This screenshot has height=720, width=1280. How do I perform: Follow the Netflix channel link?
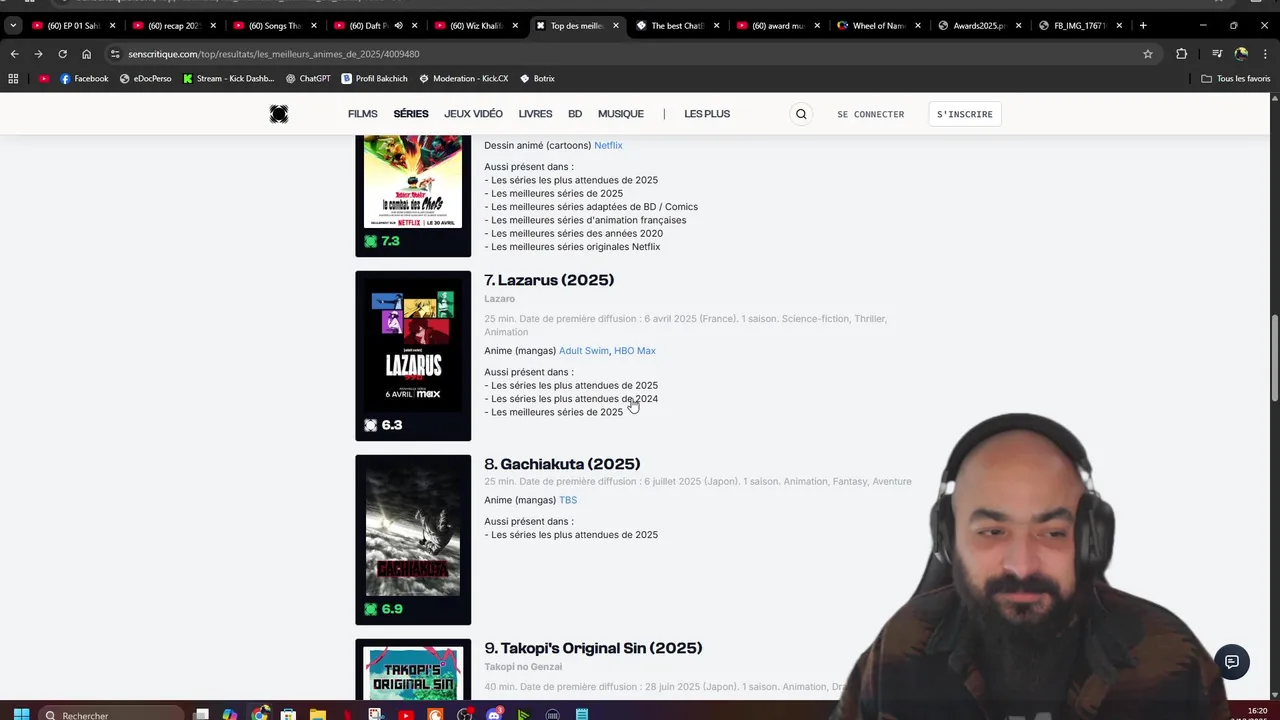pos(608,146)
